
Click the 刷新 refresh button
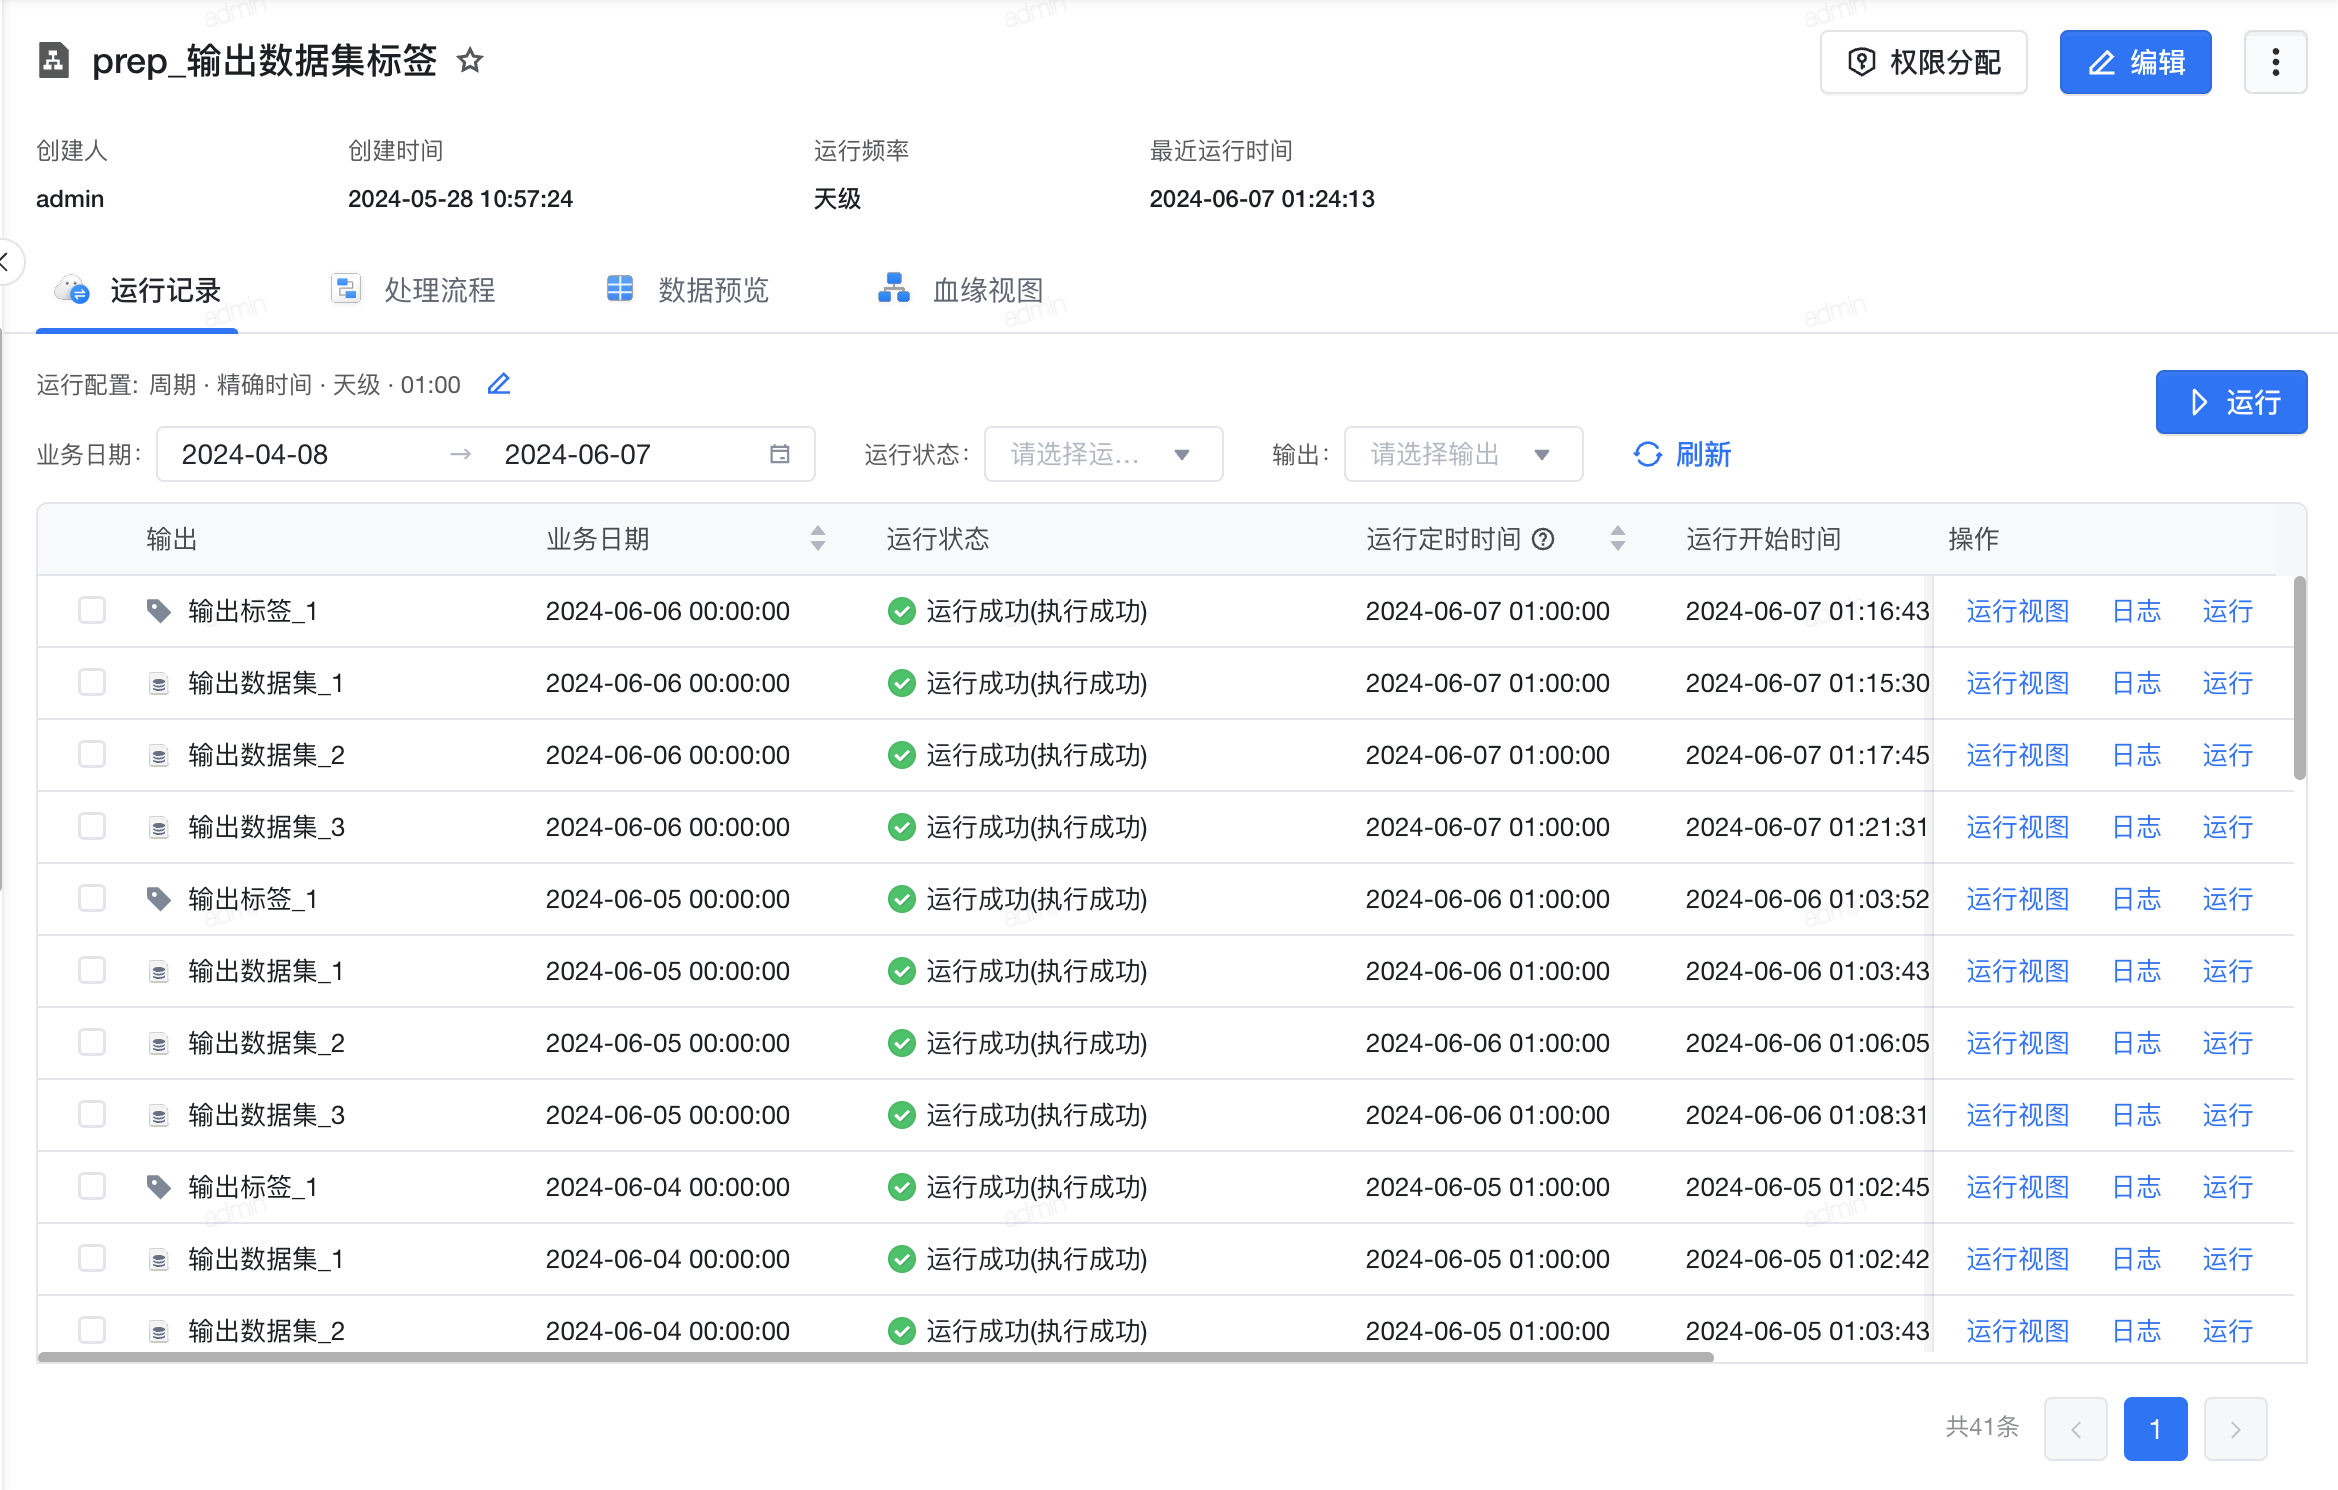pos(1682,454)
